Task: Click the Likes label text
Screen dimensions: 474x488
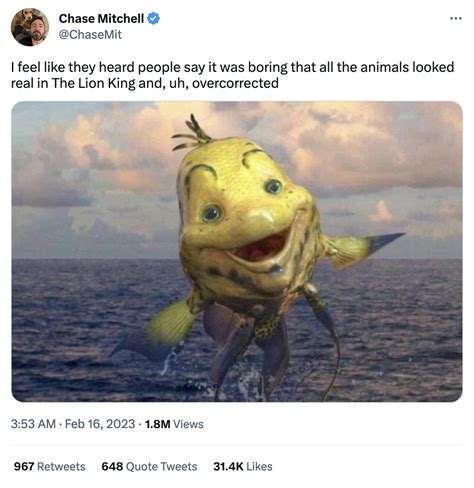Action: pos(259,466)
